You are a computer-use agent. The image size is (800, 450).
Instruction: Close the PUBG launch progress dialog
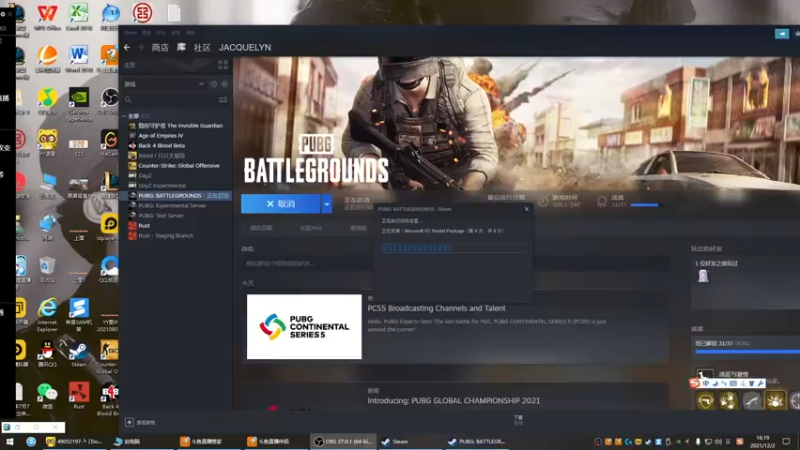click(527, 209)
